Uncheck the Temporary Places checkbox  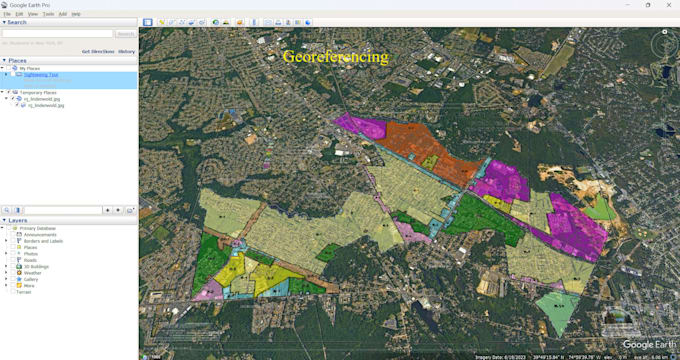pos(9,92)
